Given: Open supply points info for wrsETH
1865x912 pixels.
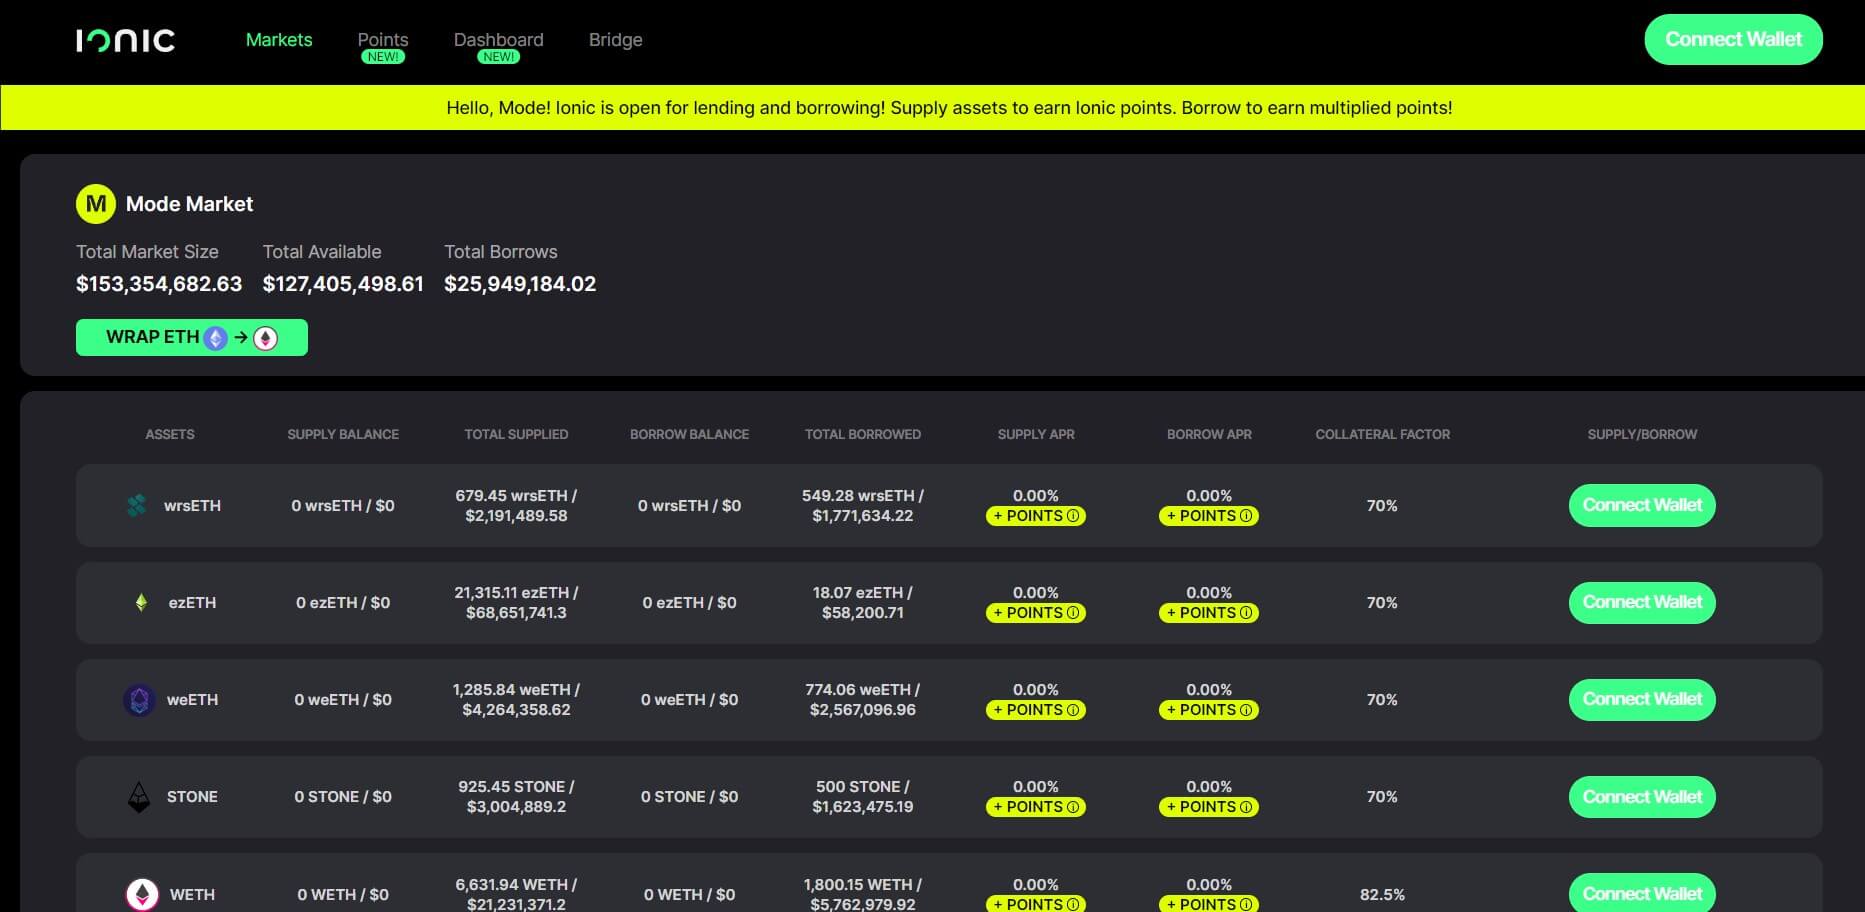Looking at the screenshot, I should [x=1073, y=516].
